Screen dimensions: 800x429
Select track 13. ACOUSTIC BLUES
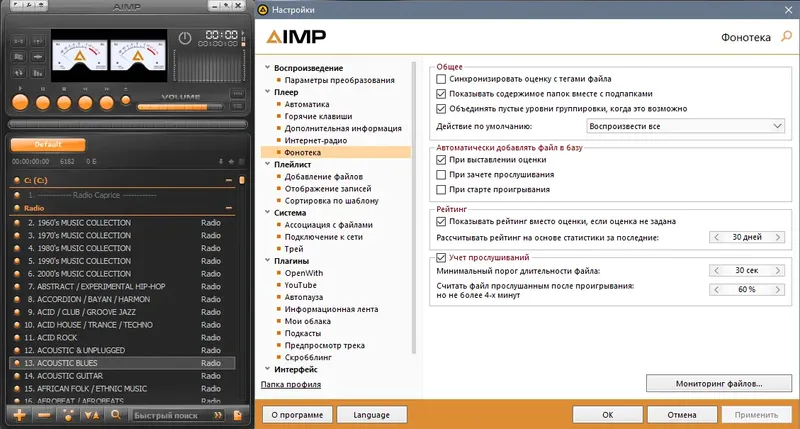point(122,363)
